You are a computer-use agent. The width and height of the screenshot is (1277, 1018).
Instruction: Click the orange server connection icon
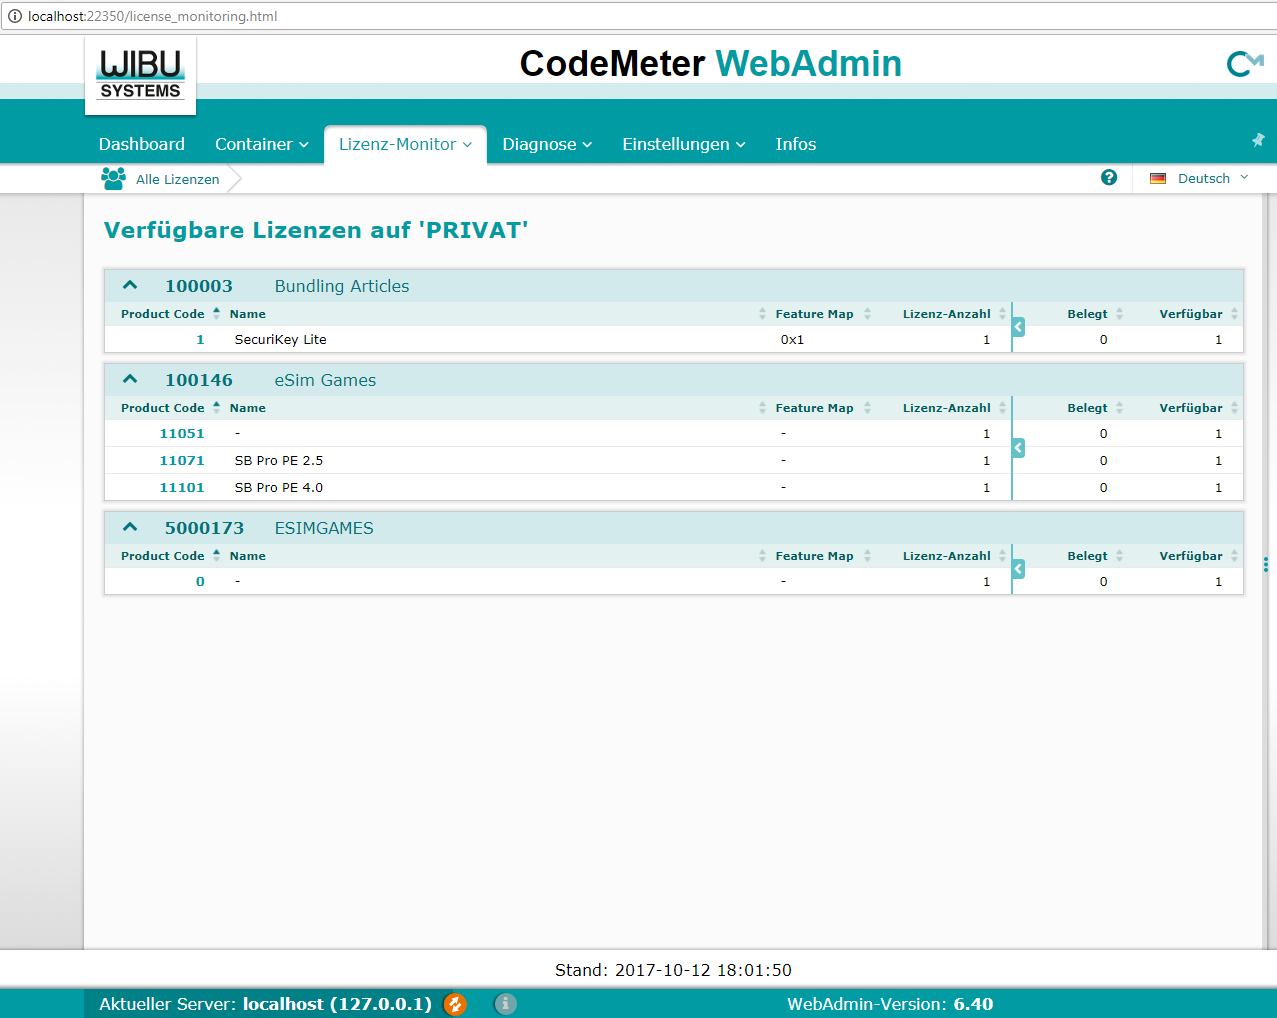(x=455, y=1004)
